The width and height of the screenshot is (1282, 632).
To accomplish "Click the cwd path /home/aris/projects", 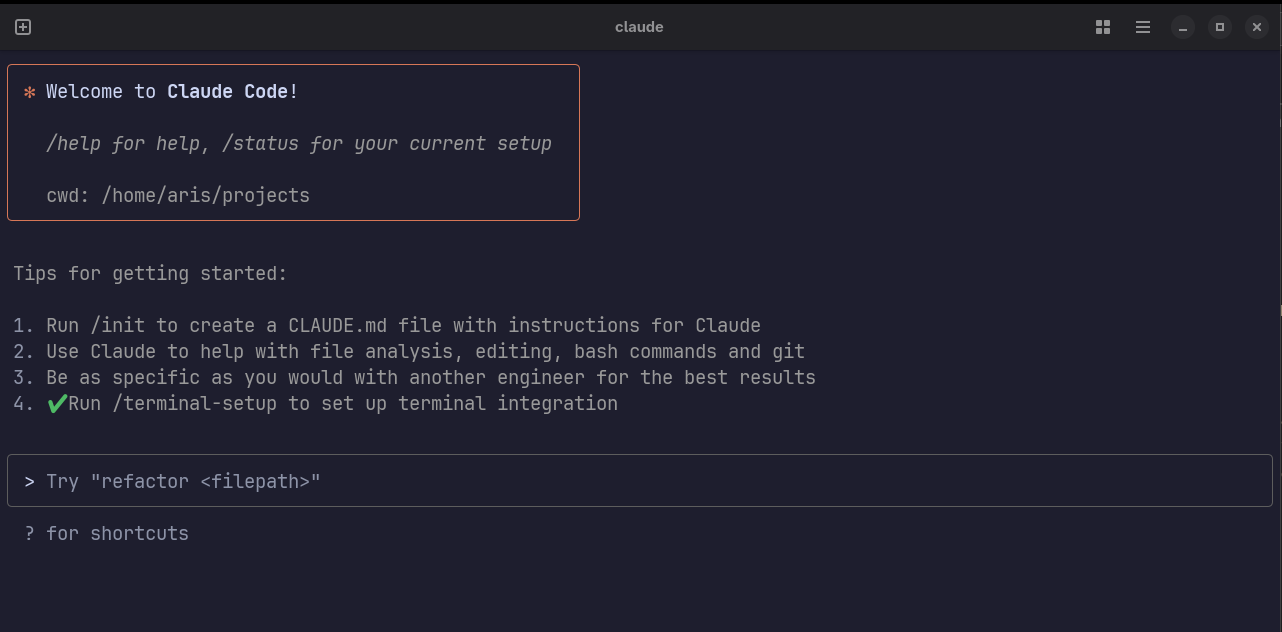I will (x=205, y=195).
